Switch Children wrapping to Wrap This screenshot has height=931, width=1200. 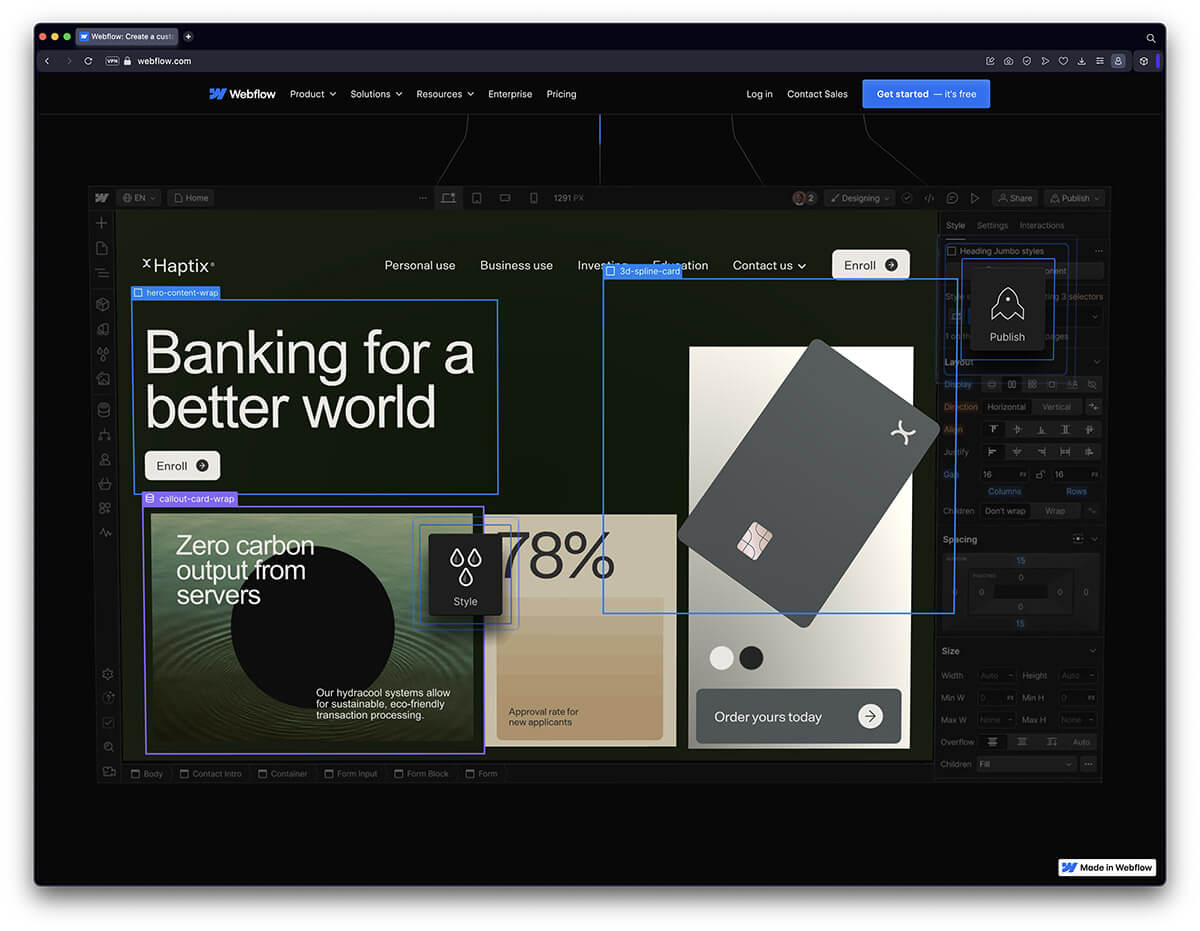click(x=1054, y=511)
